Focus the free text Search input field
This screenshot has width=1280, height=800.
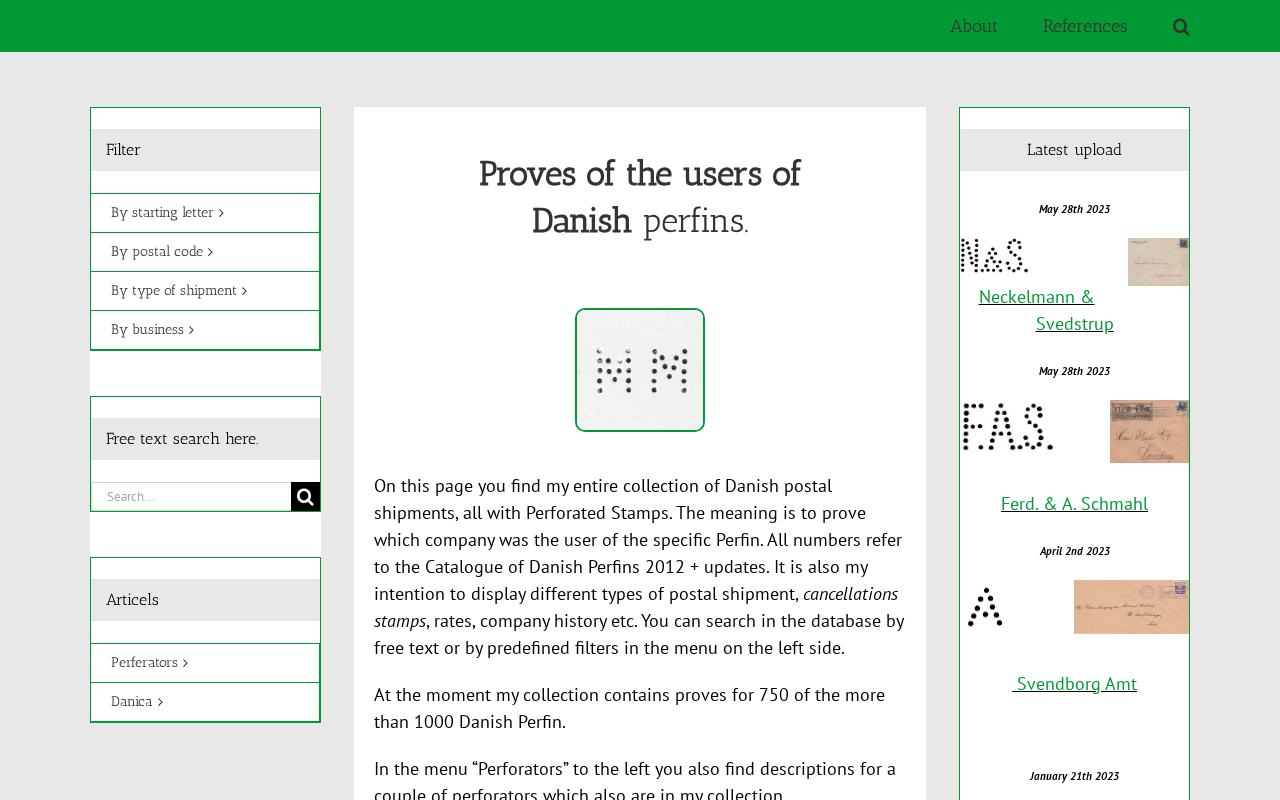pos(192,497)
